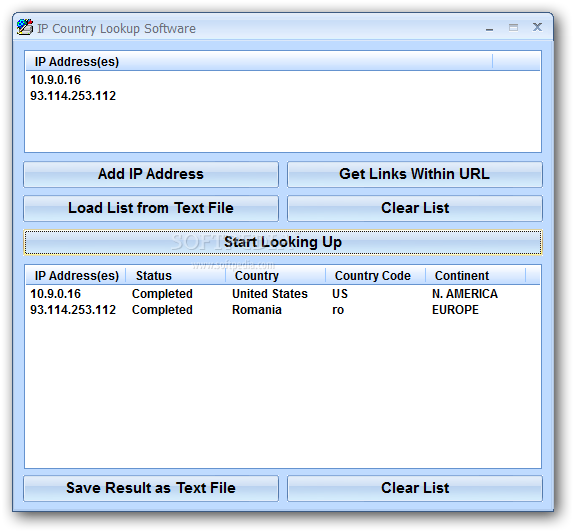Click the US country code cell
The image size is (574, 532).
tap(340, 294)
